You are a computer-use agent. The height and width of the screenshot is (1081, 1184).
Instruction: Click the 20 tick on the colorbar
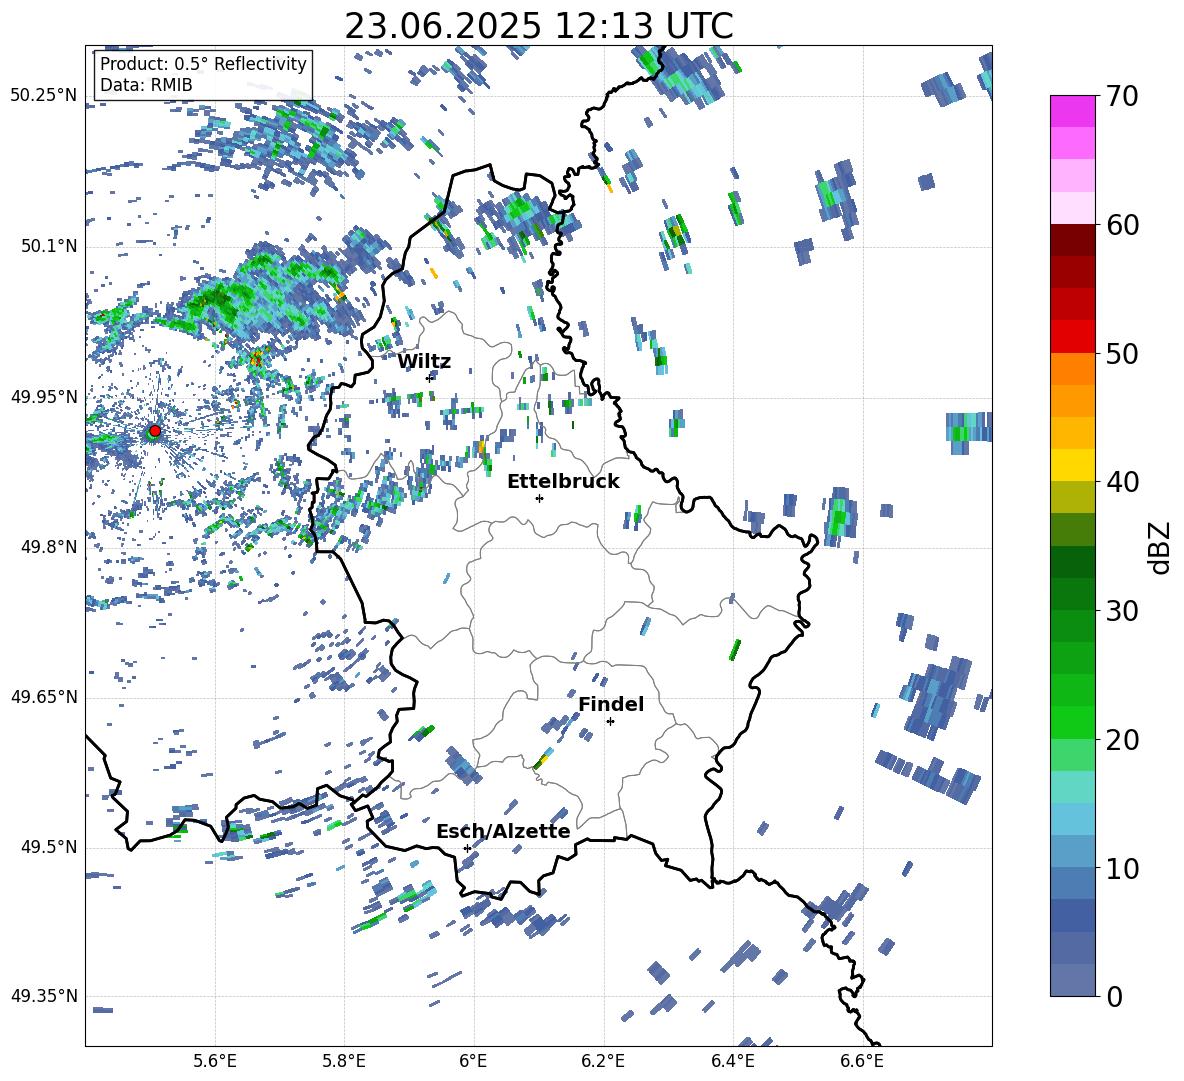click(x=1122, y=739)
